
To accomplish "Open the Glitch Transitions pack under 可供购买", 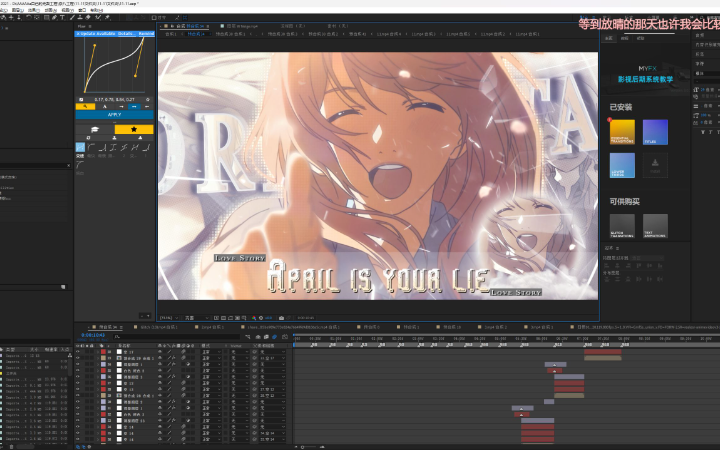I will (622, 226).
